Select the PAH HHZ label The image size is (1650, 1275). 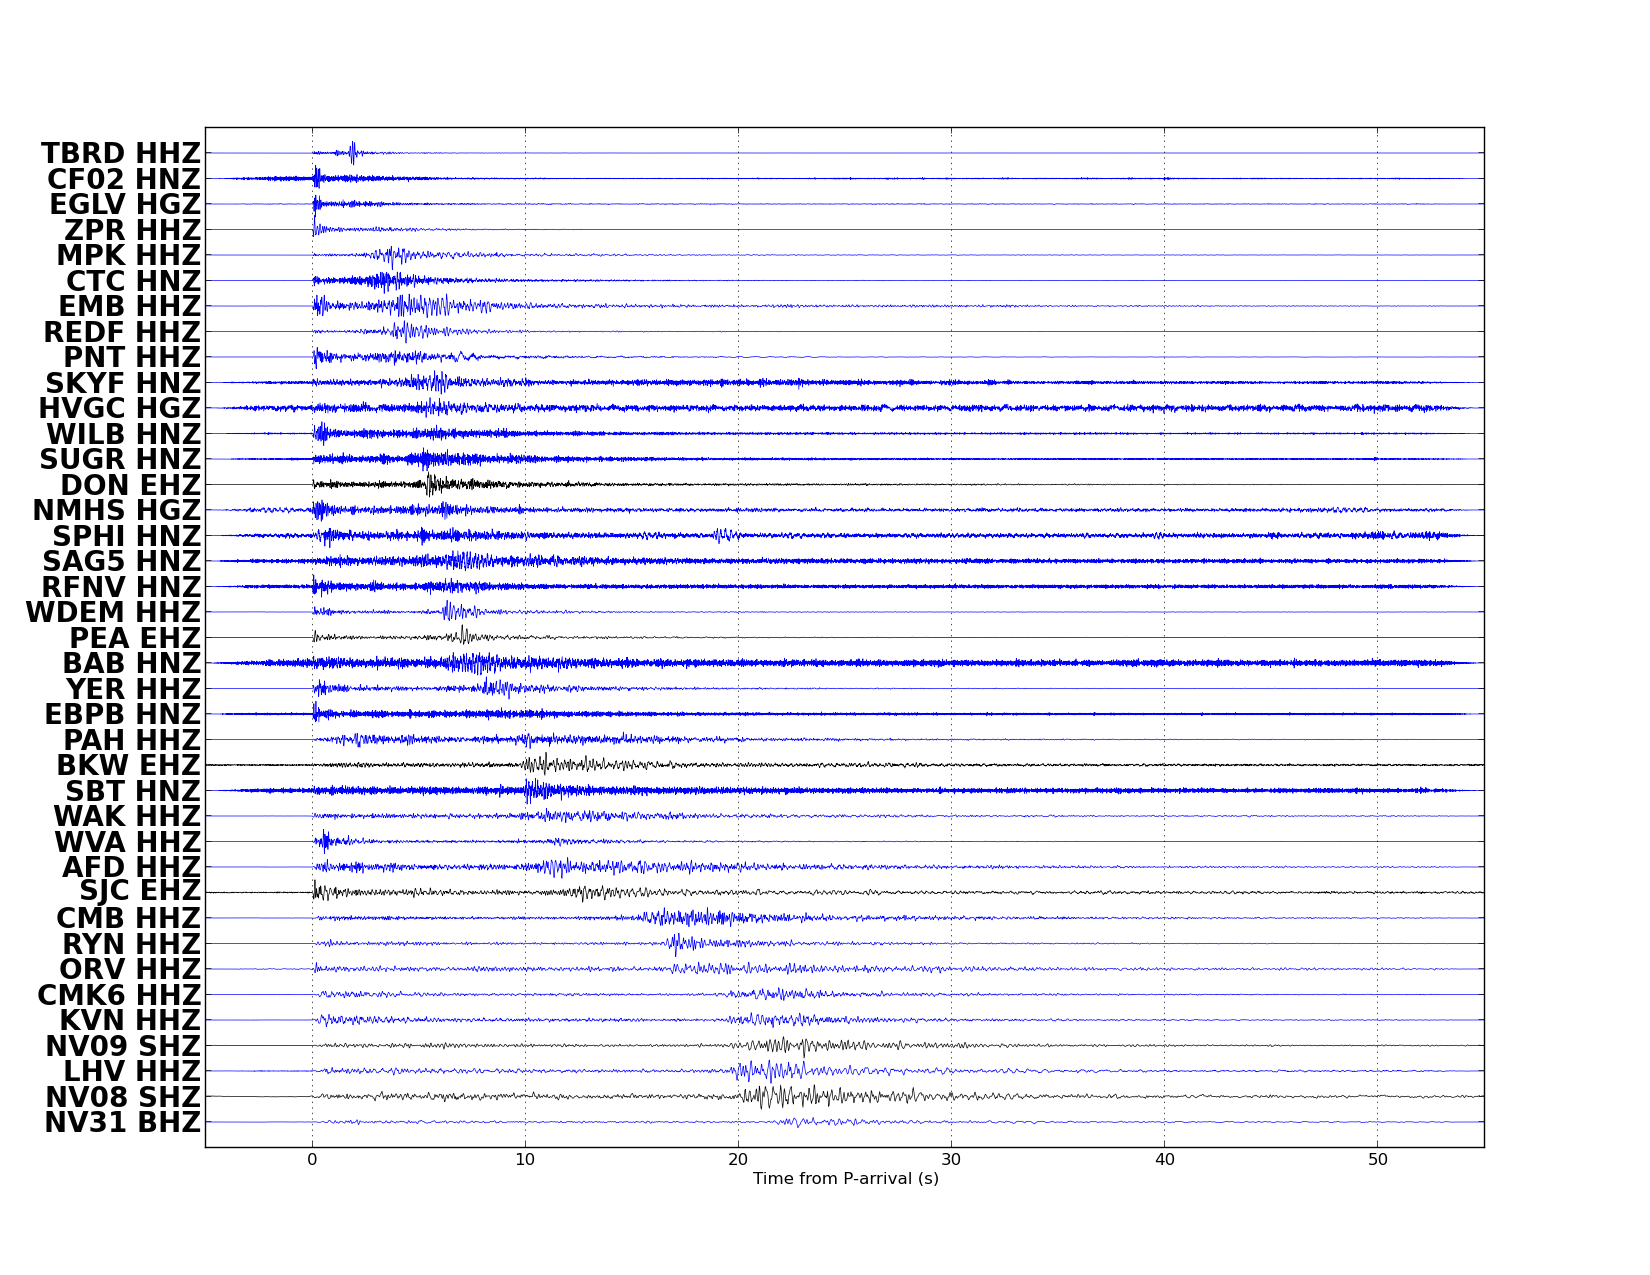pyautogui.click(x=132, y=741)
